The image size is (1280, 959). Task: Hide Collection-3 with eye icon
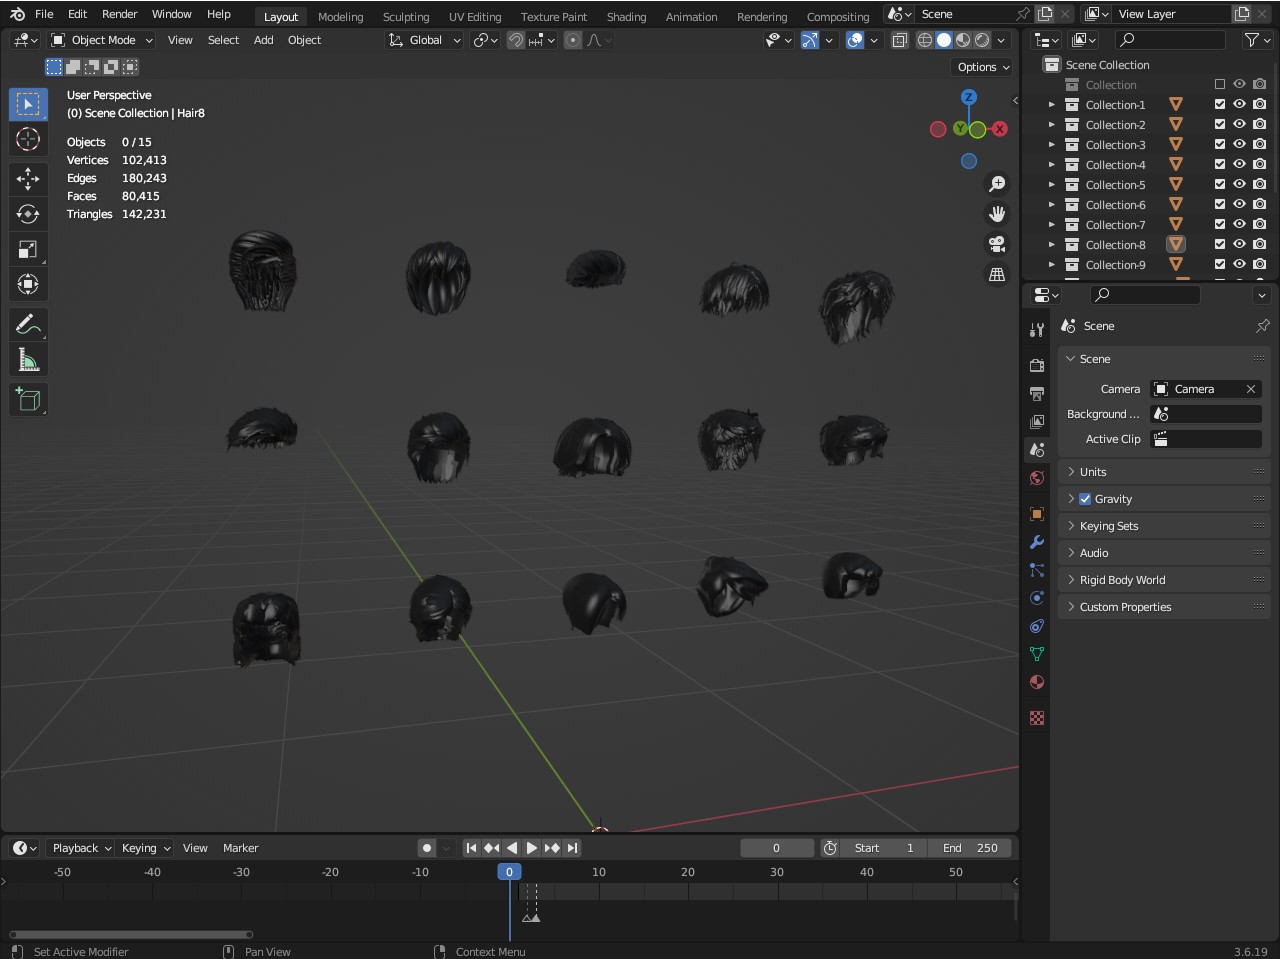click(1239, 144)
